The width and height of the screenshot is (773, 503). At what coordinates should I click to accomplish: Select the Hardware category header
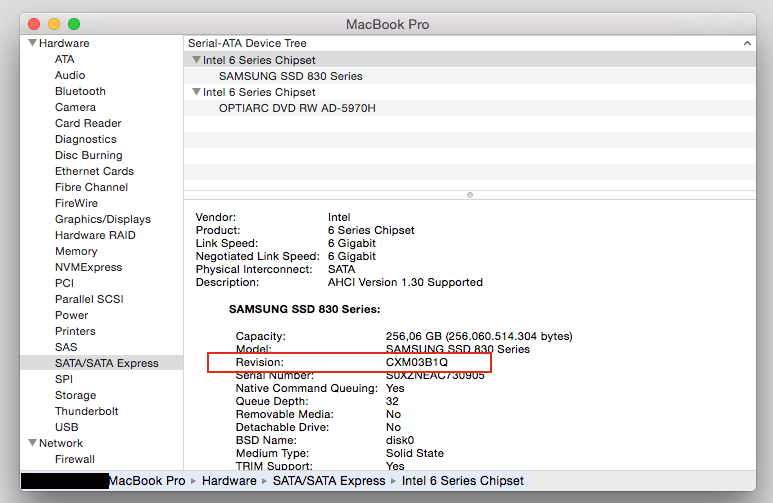pos(64,43)
